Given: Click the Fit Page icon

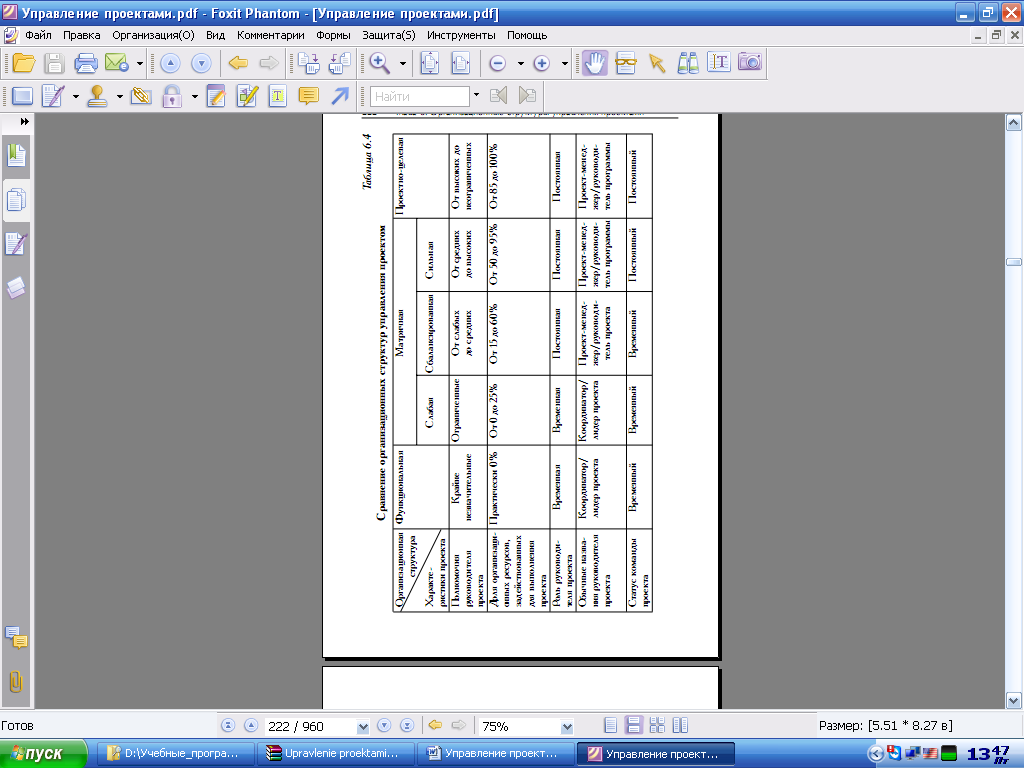Looking at the screenshot, I should 430,63.
